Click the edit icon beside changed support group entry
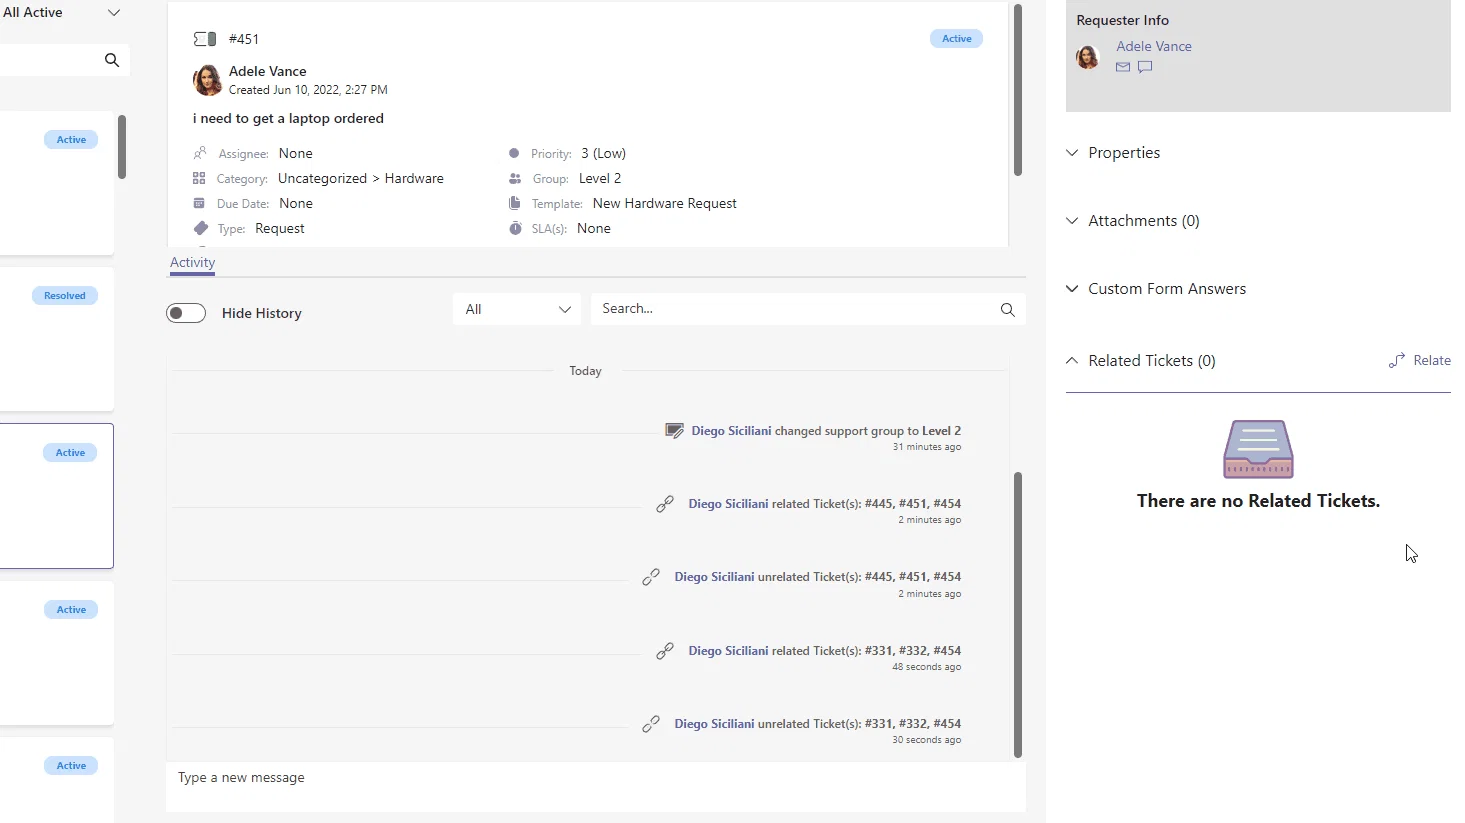 [675, 431]
